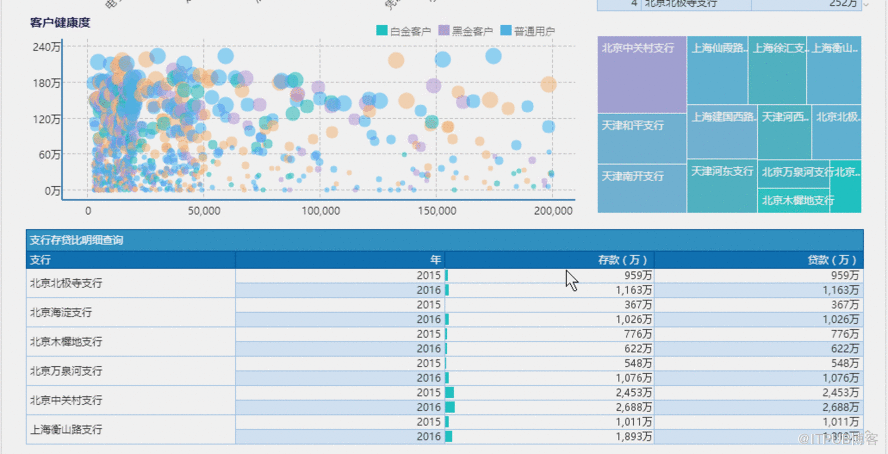Sort by the 支行 column header
This screenshot has width=888, height=454.
pyautogui.click(x=131, y=260)
